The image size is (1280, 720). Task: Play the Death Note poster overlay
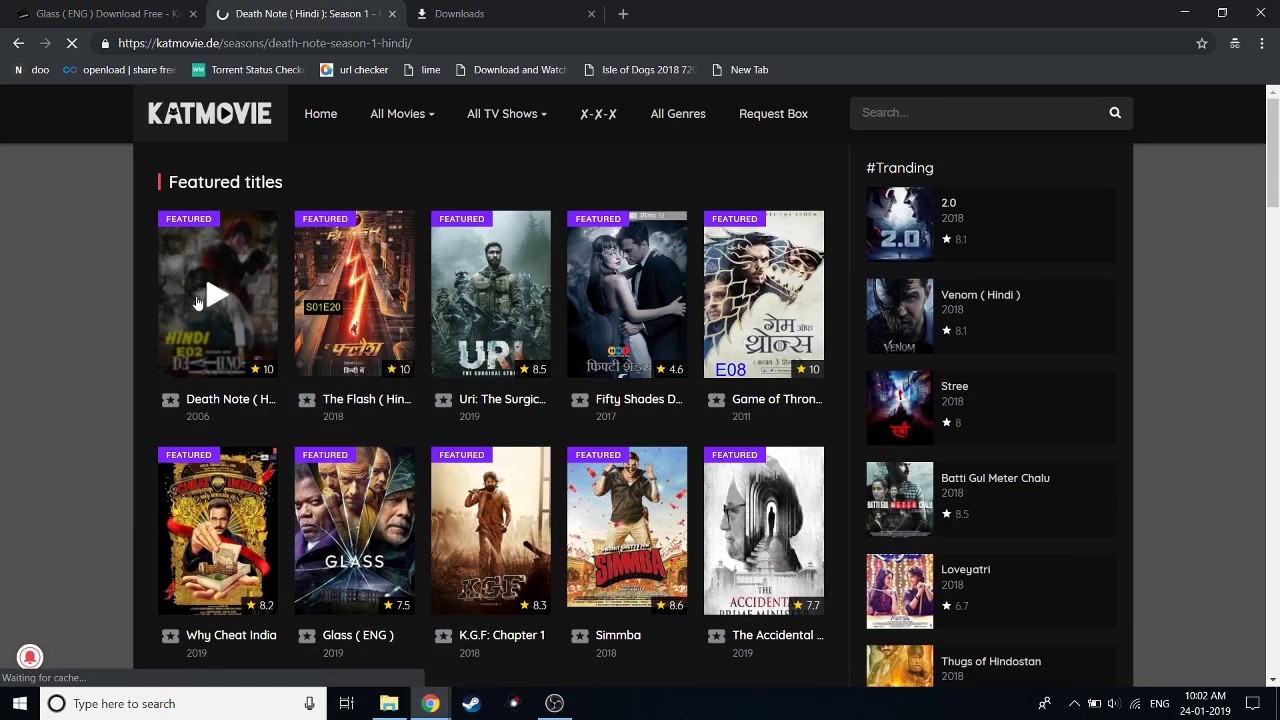coord(217,296)
